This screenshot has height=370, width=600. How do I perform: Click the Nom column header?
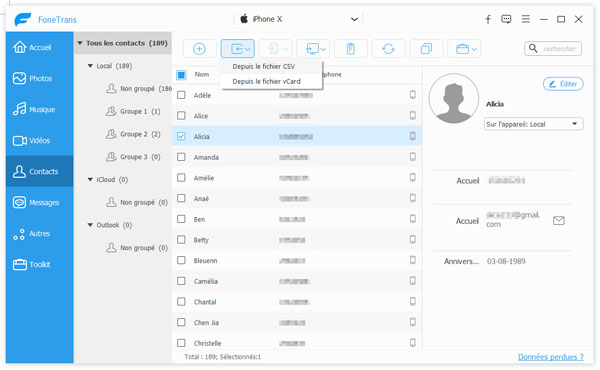click(x=202, y=75)
